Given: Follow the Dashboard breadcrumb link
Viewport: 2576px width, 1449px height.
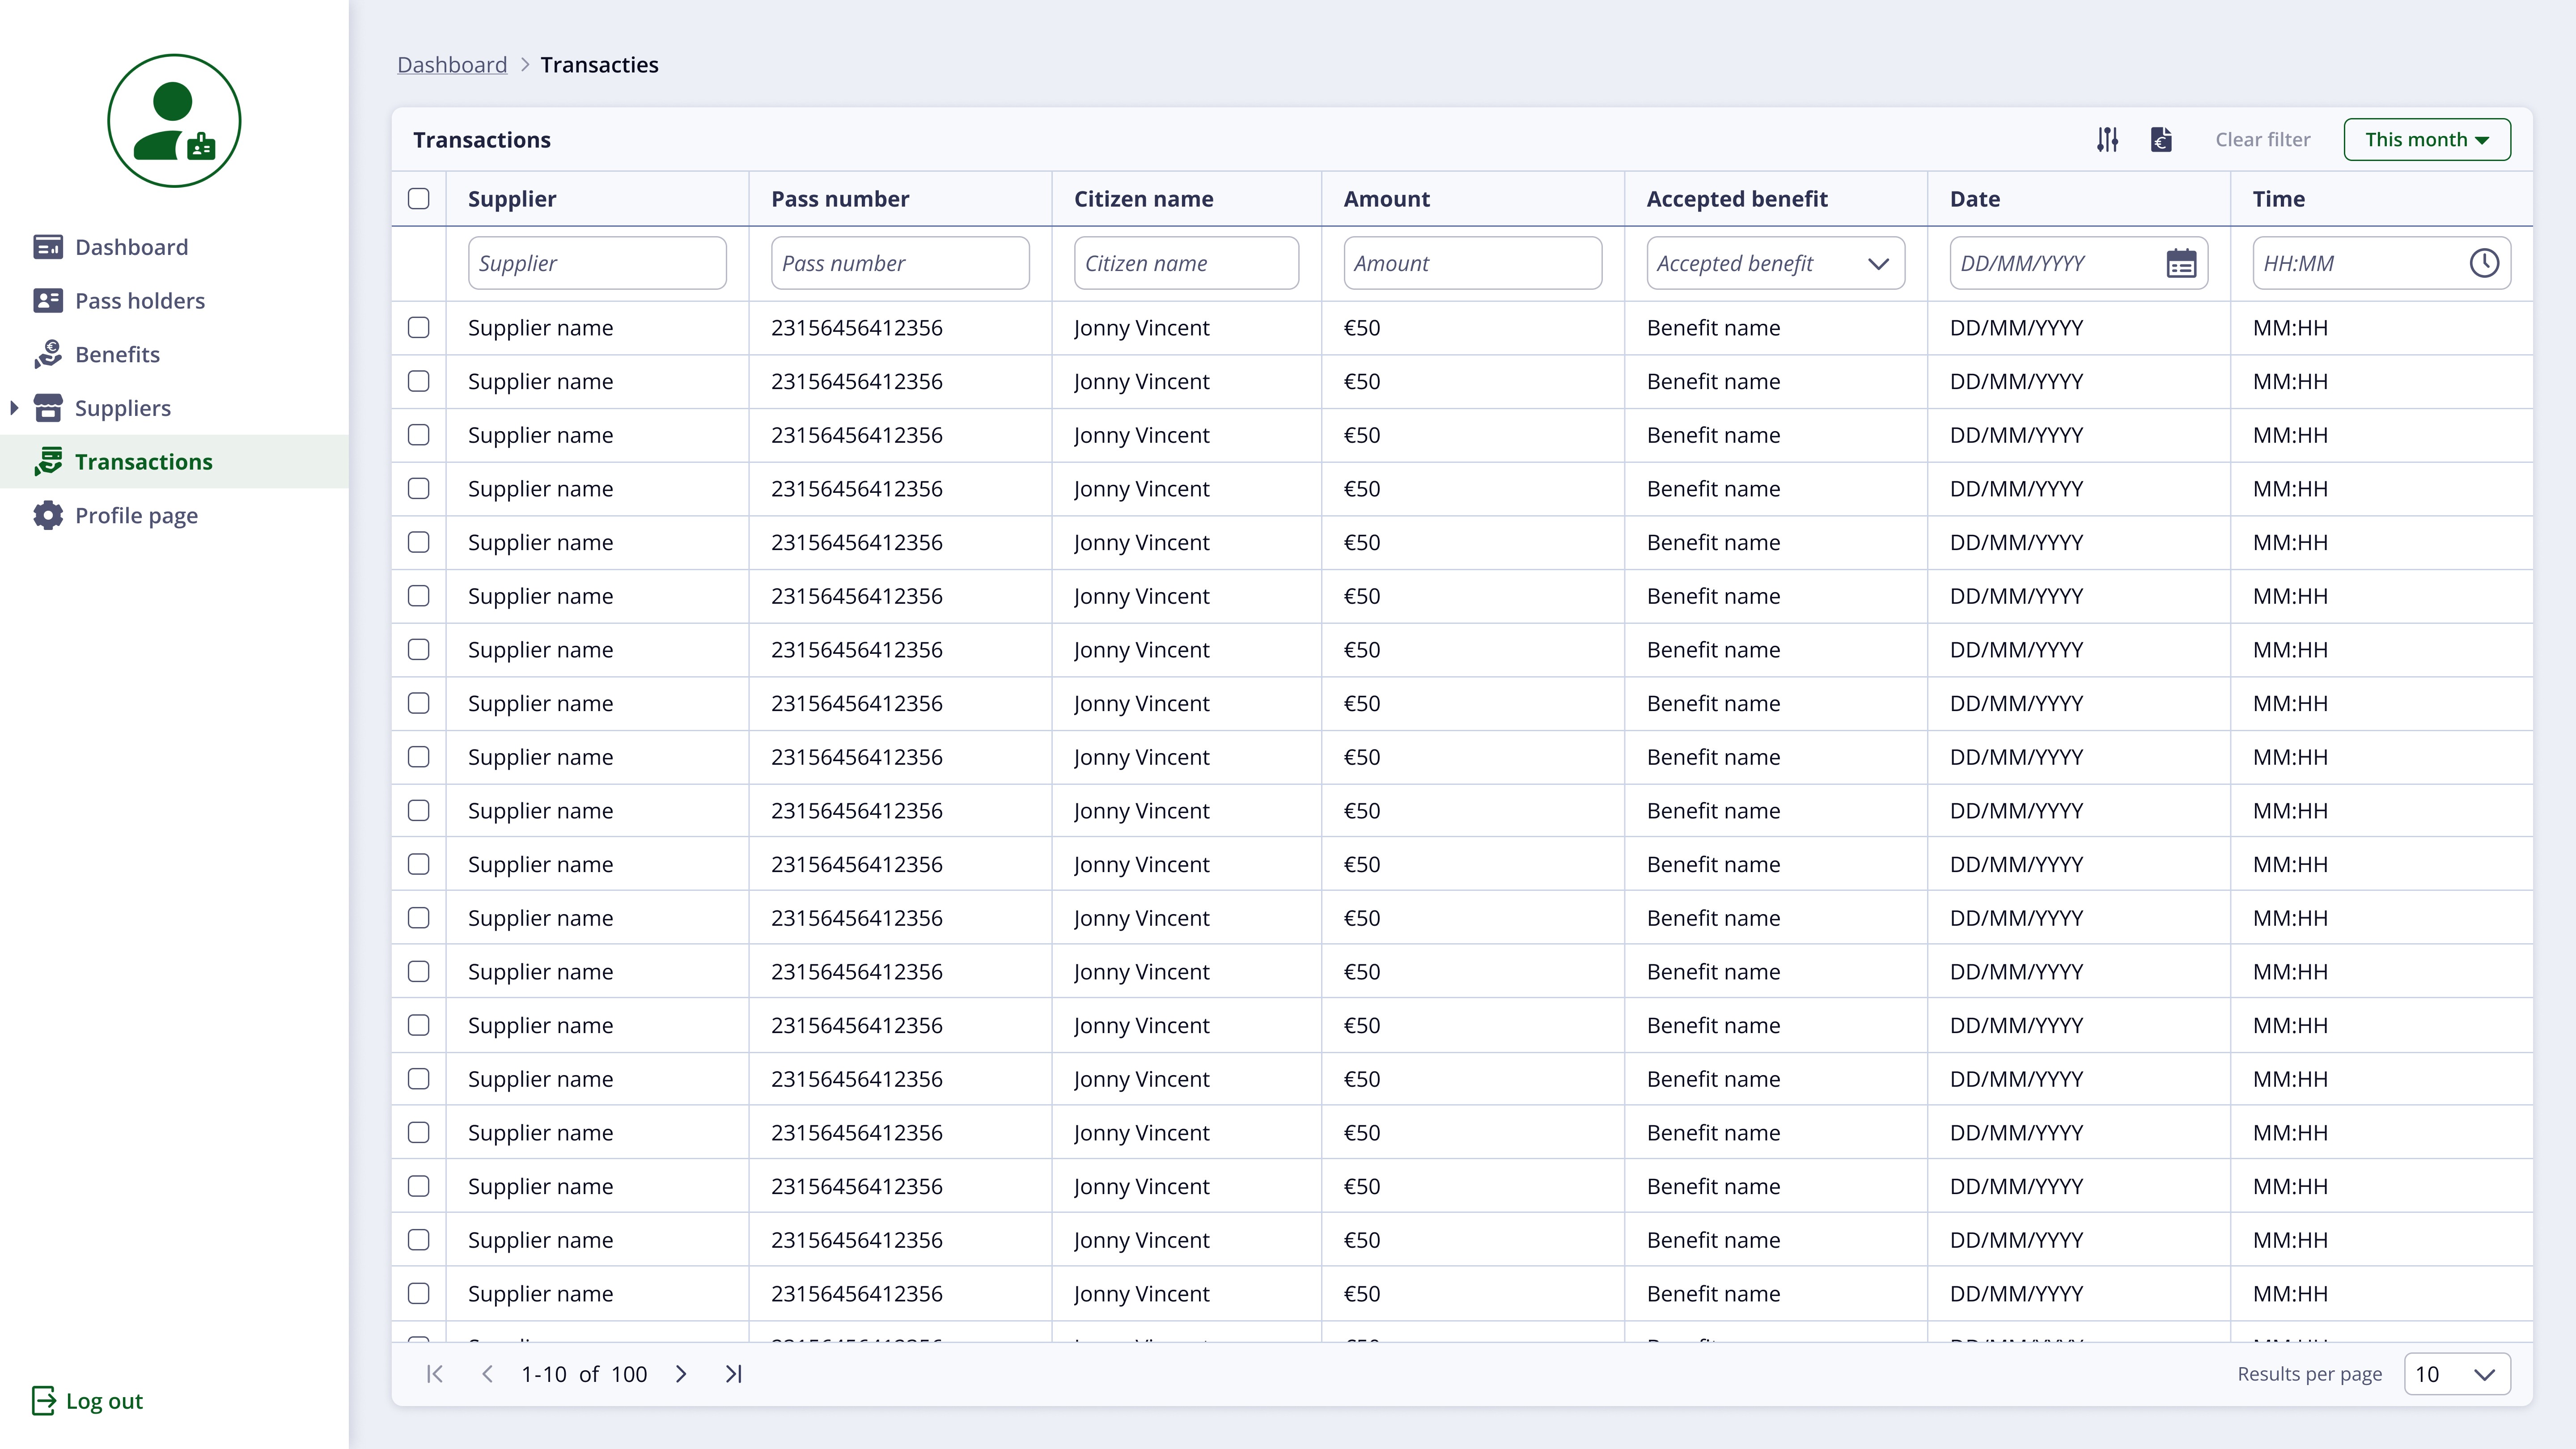Looking at the screenshot, I should click(x=452, y=65).
